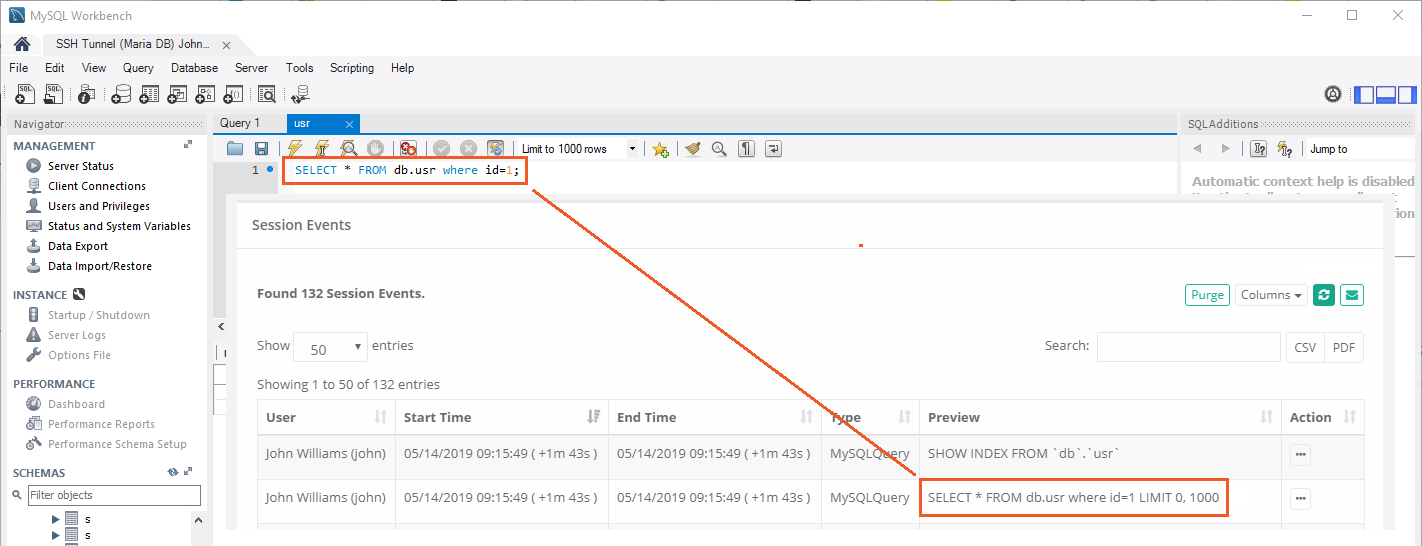Click the Explain query magnifier-lightning icon

(348, 149)
